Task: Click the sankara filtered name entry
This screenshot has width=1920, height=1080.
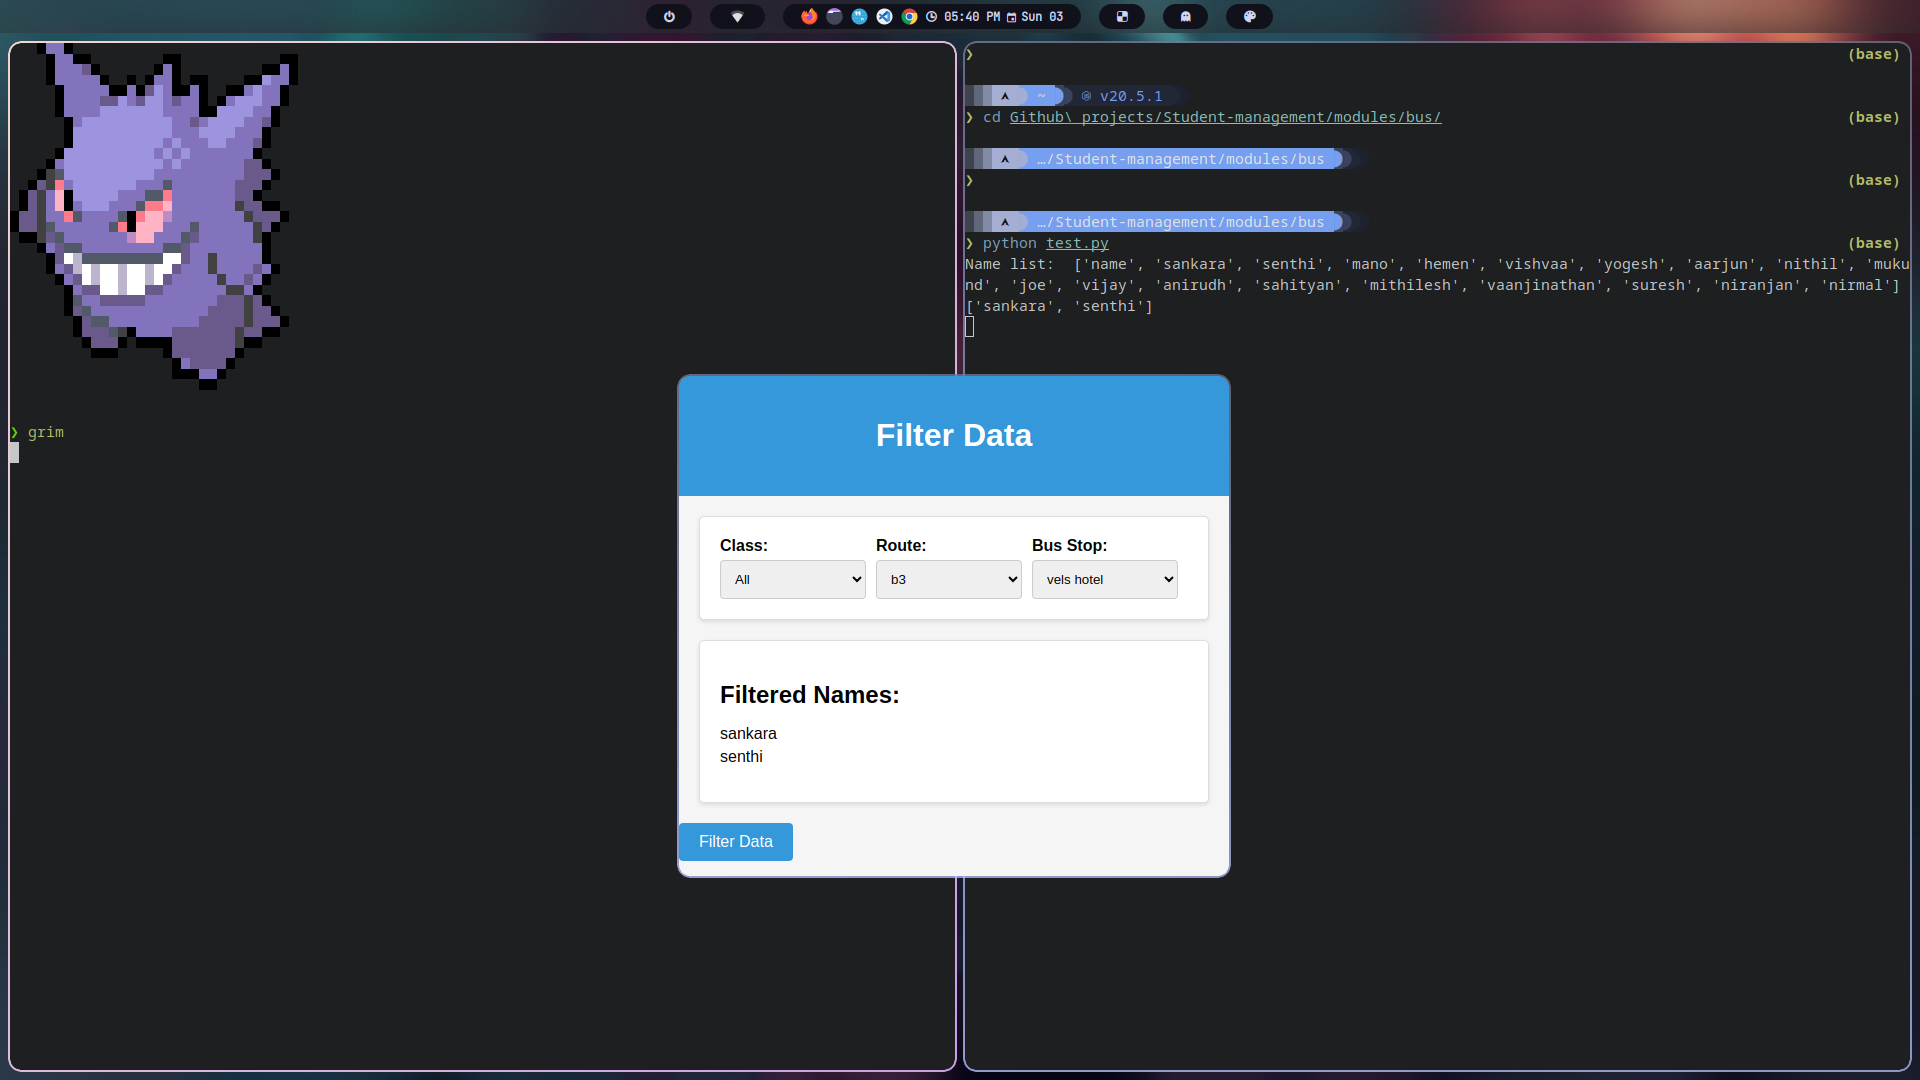Action: (748, 733)
